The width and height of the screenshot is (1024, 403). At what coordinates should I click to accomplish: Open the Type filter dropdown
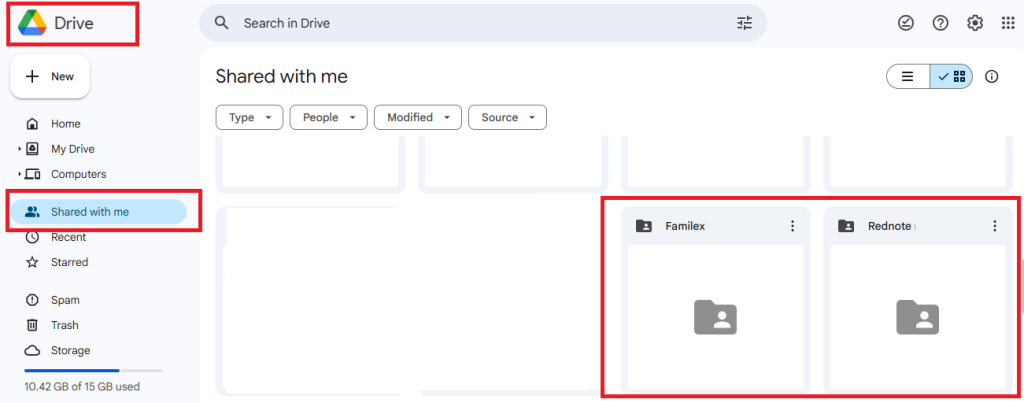[x=249, y=118]
